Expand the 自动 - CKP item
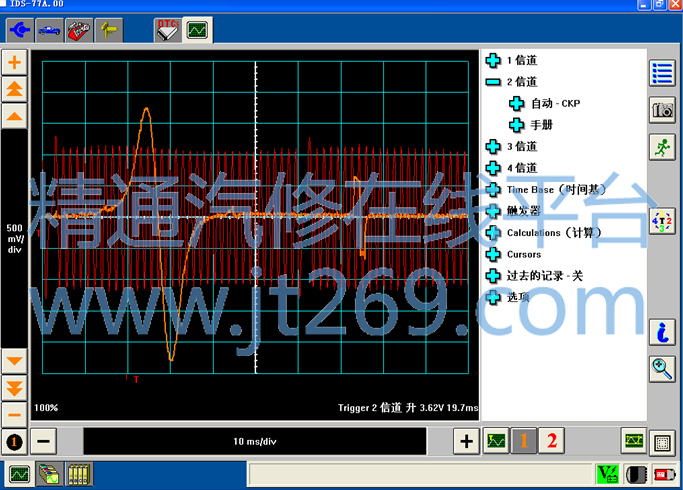The width and height of the screenshot is (683, 490). tap(517, 103)
